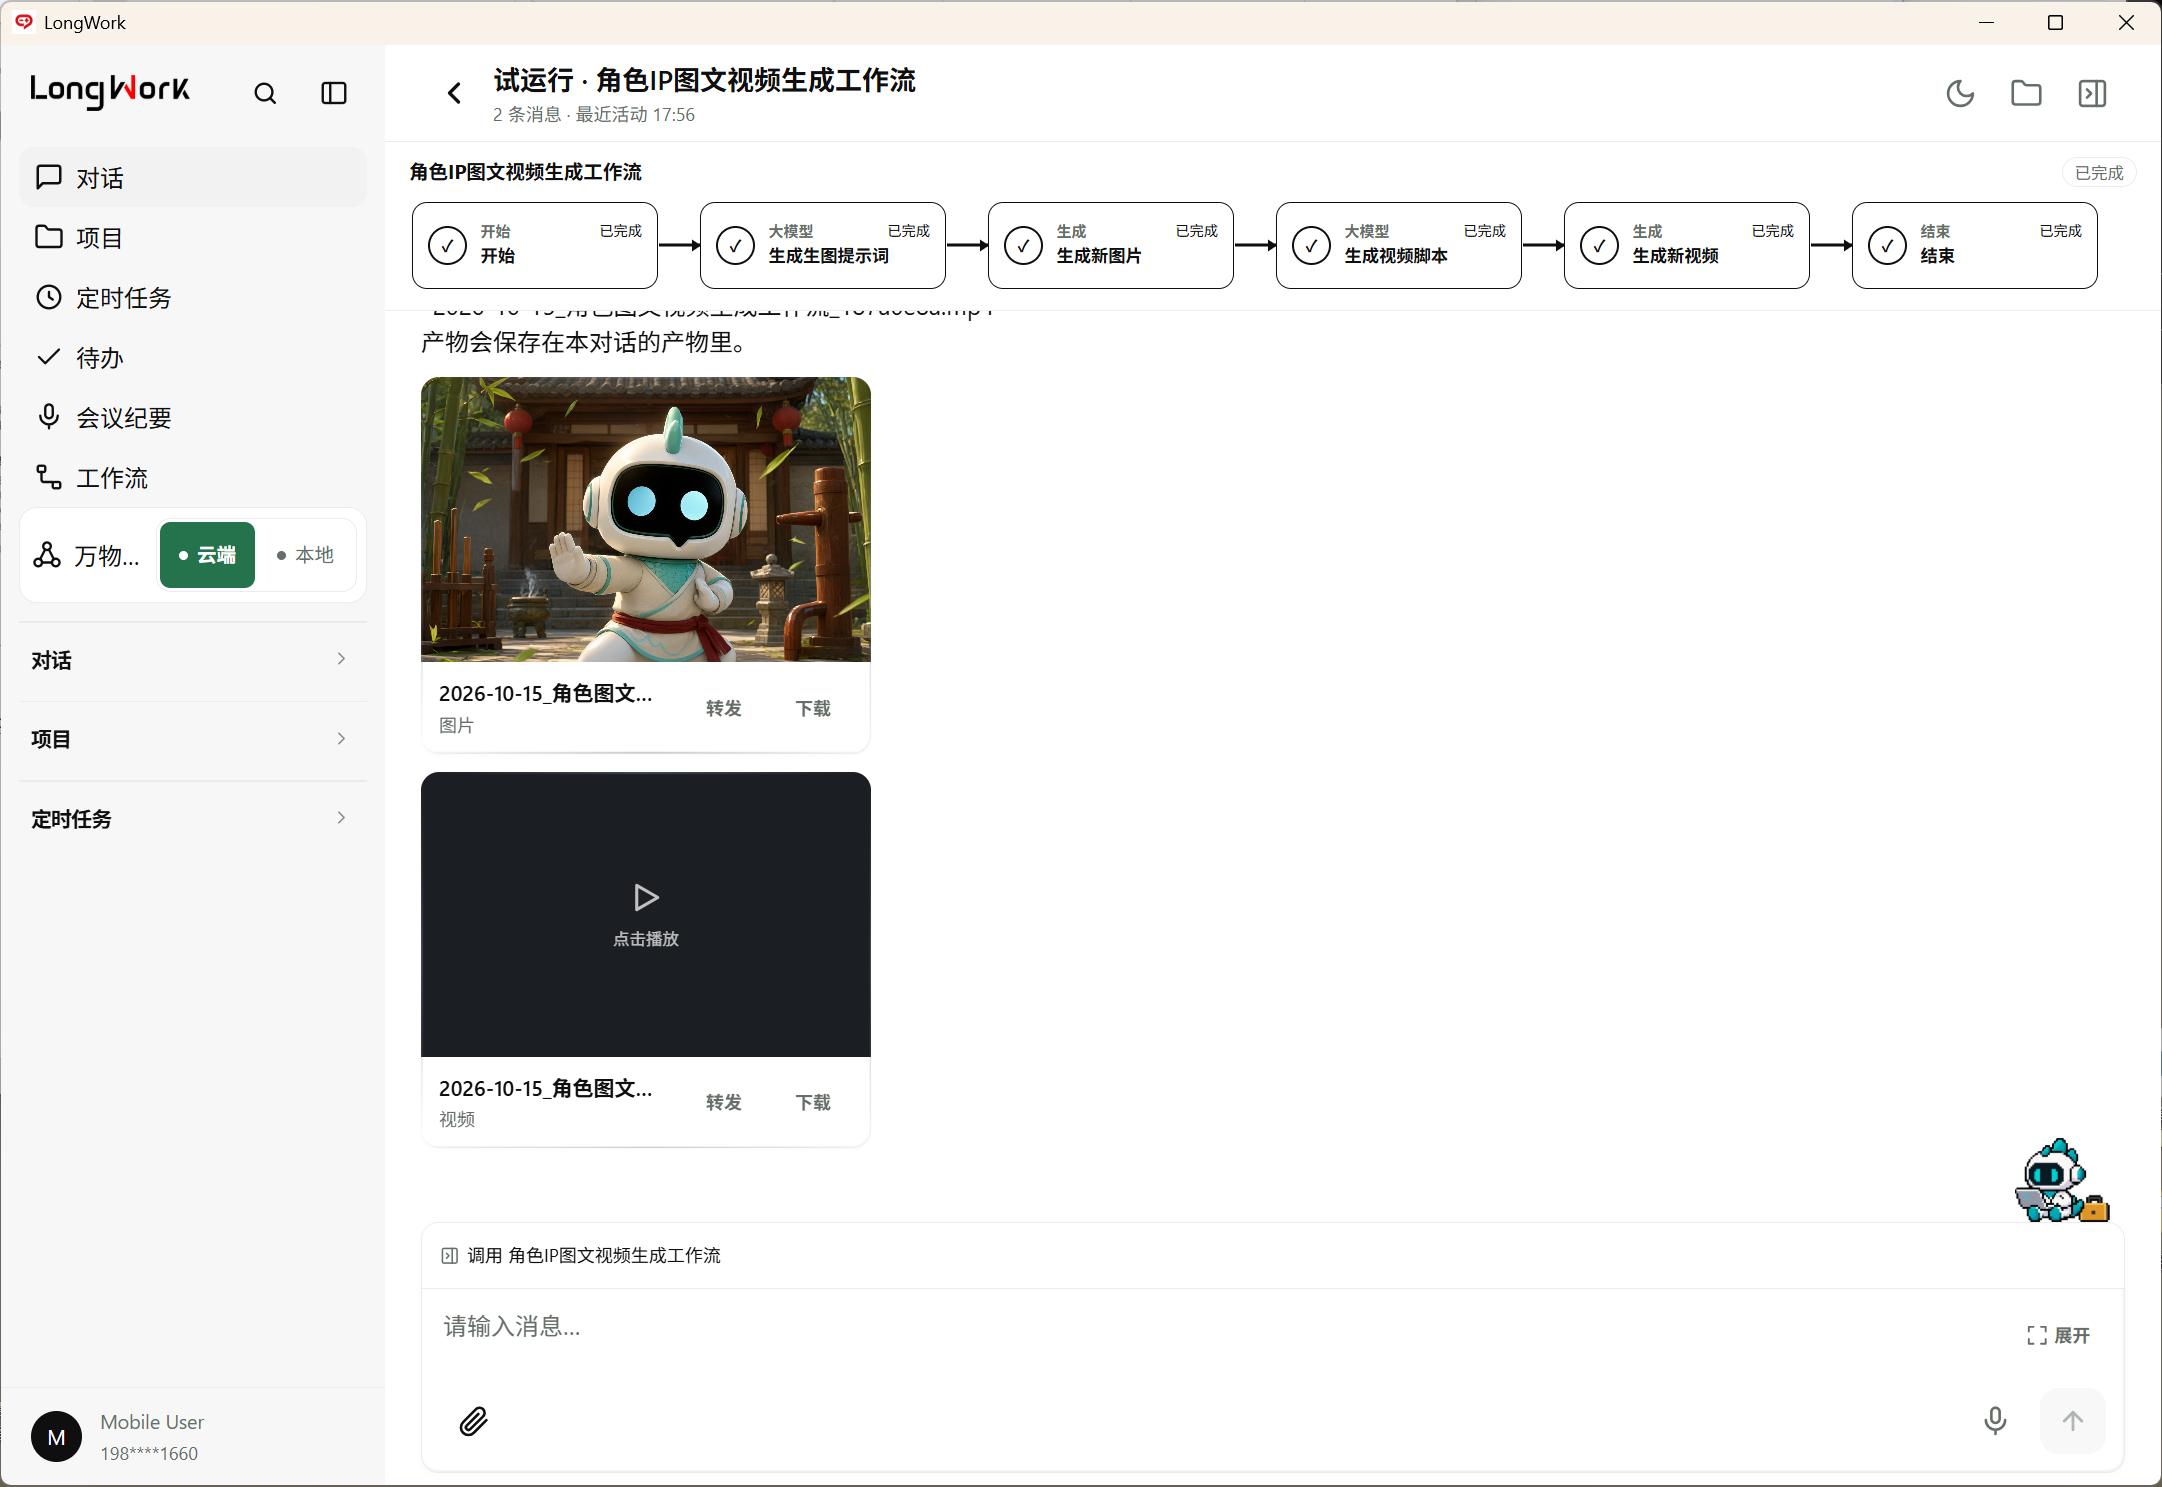Select the 生成新图片 workflow node
The height and width of the screenshot is (1487, 2162).
pyautogui.click(x=1111, y=245)
